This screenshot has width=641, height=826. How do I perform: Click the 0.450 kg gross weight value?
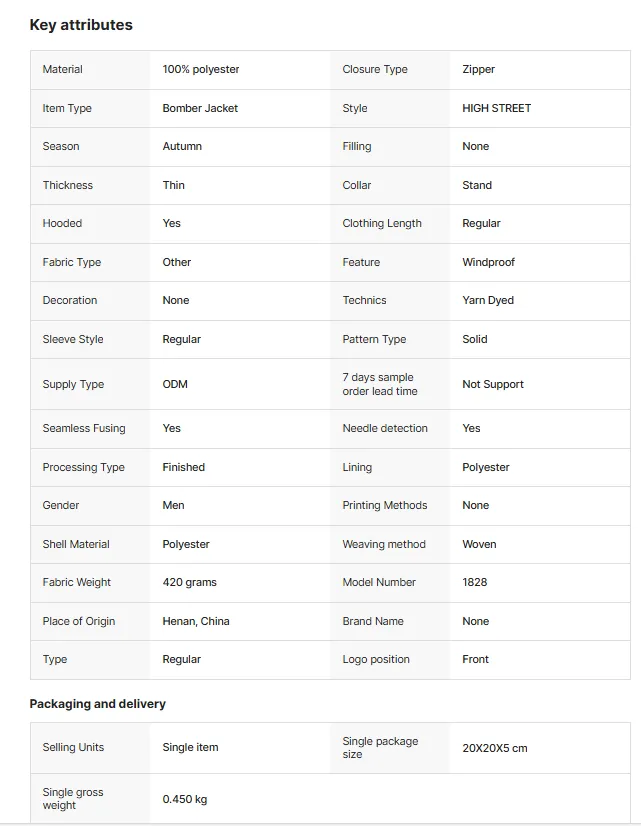[x=185, y=799]
